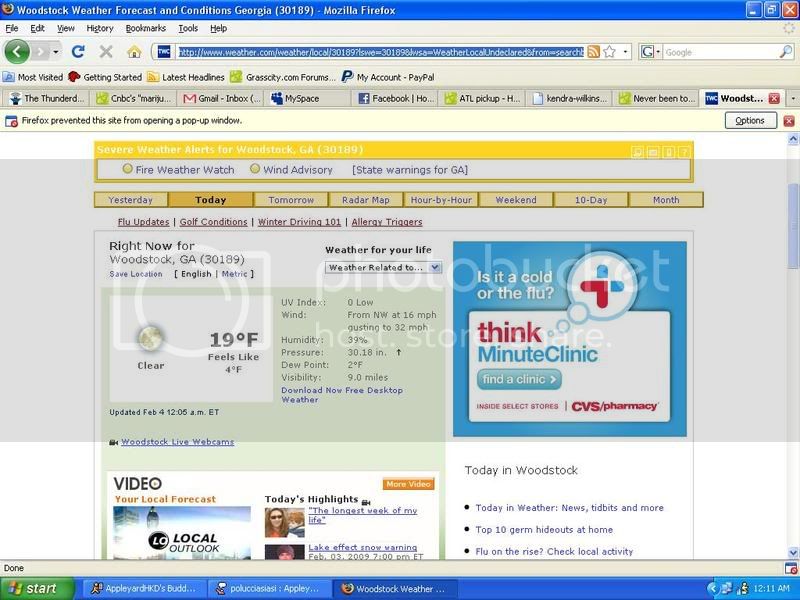This screenshot has width=800, height=600.
Task: Open My Account - PayPal bookmark
Action: pos(388,77)
